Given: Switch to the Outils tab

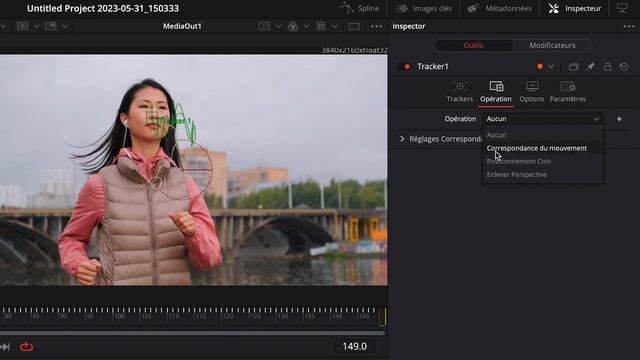Looking at the screenshot, I should tap(473, 45).
